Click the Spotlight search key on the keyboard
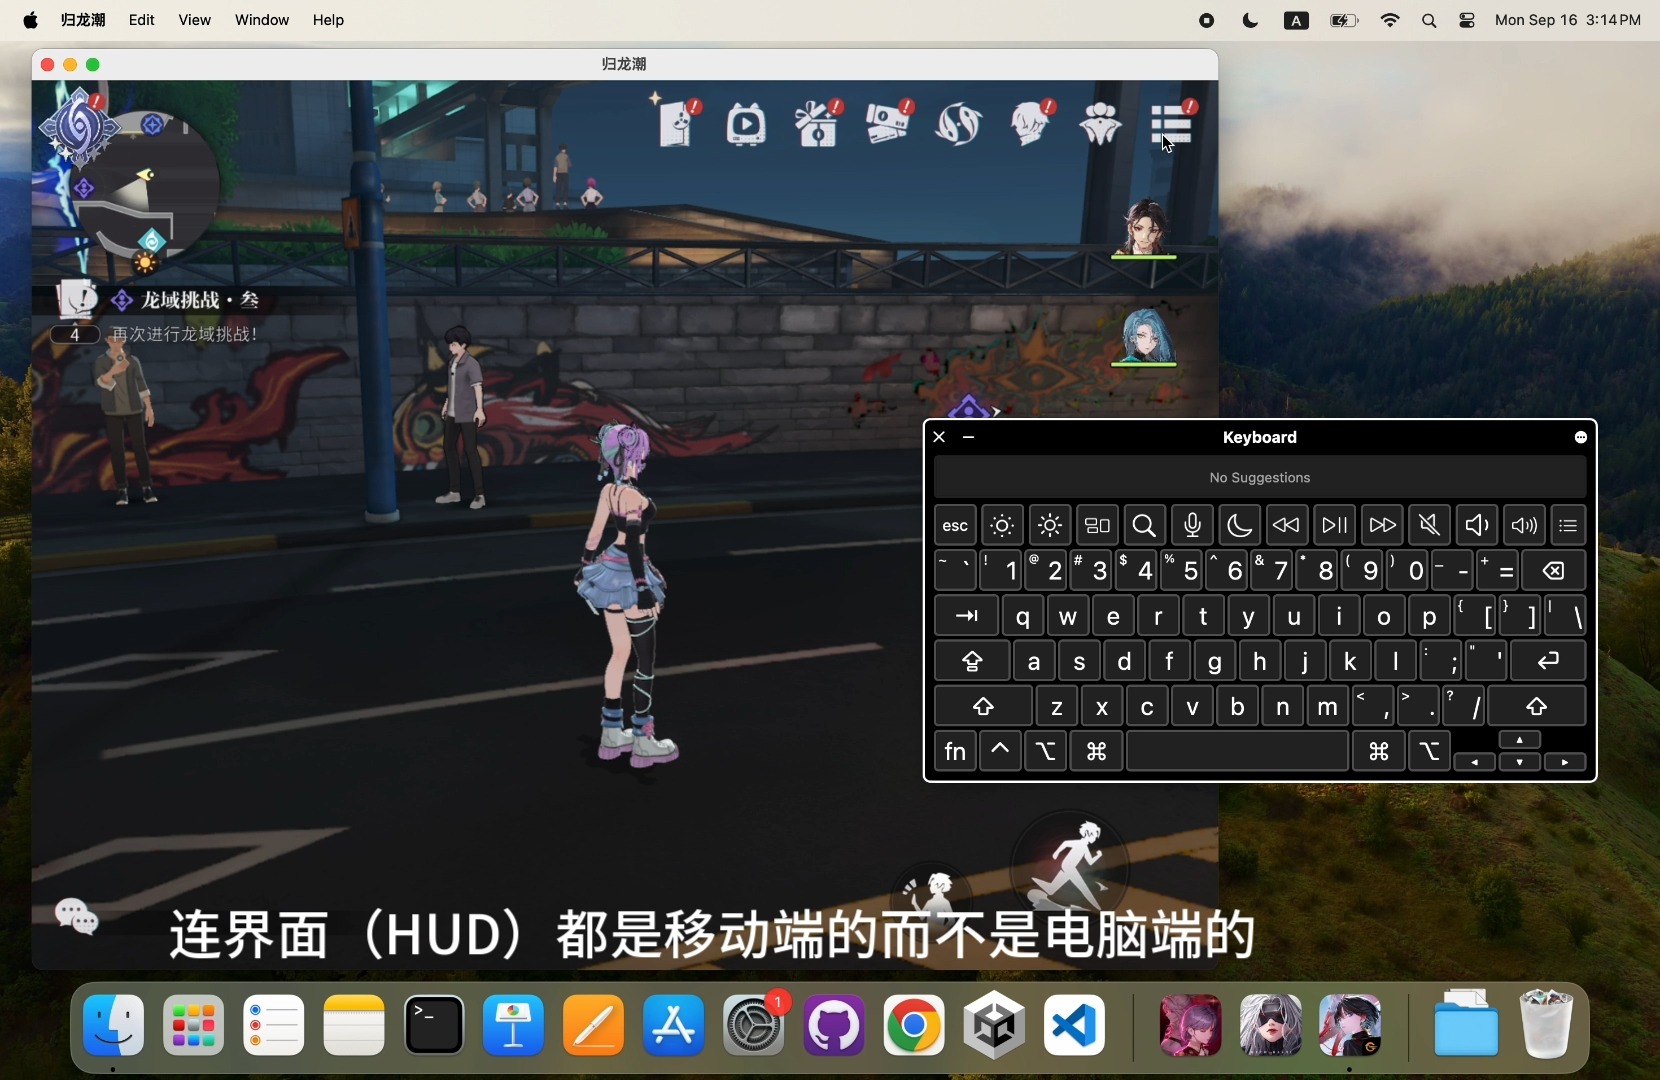1660x1080 pixels. tap(1146, 525)
